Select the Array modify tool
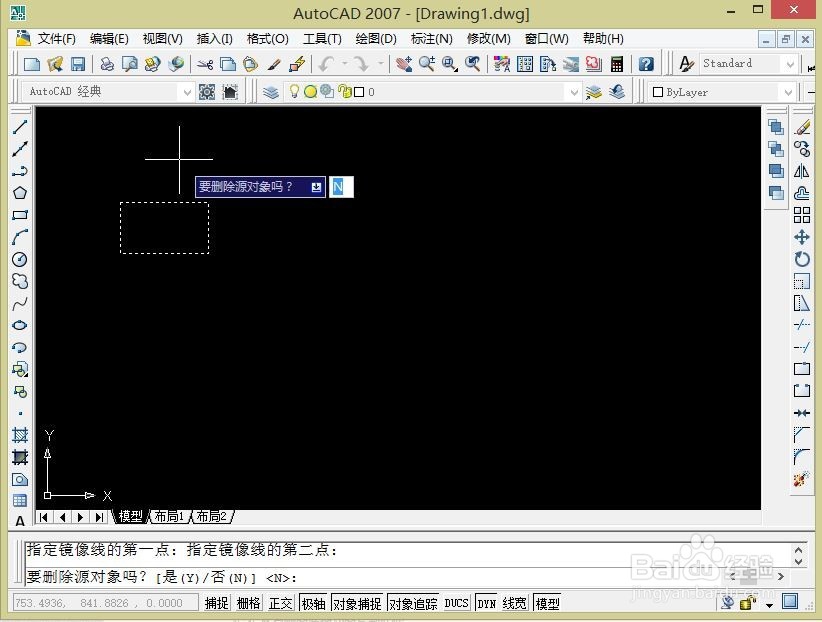Image resolution: width=822 pixels, height=622 pixels. tap(802, 215)
